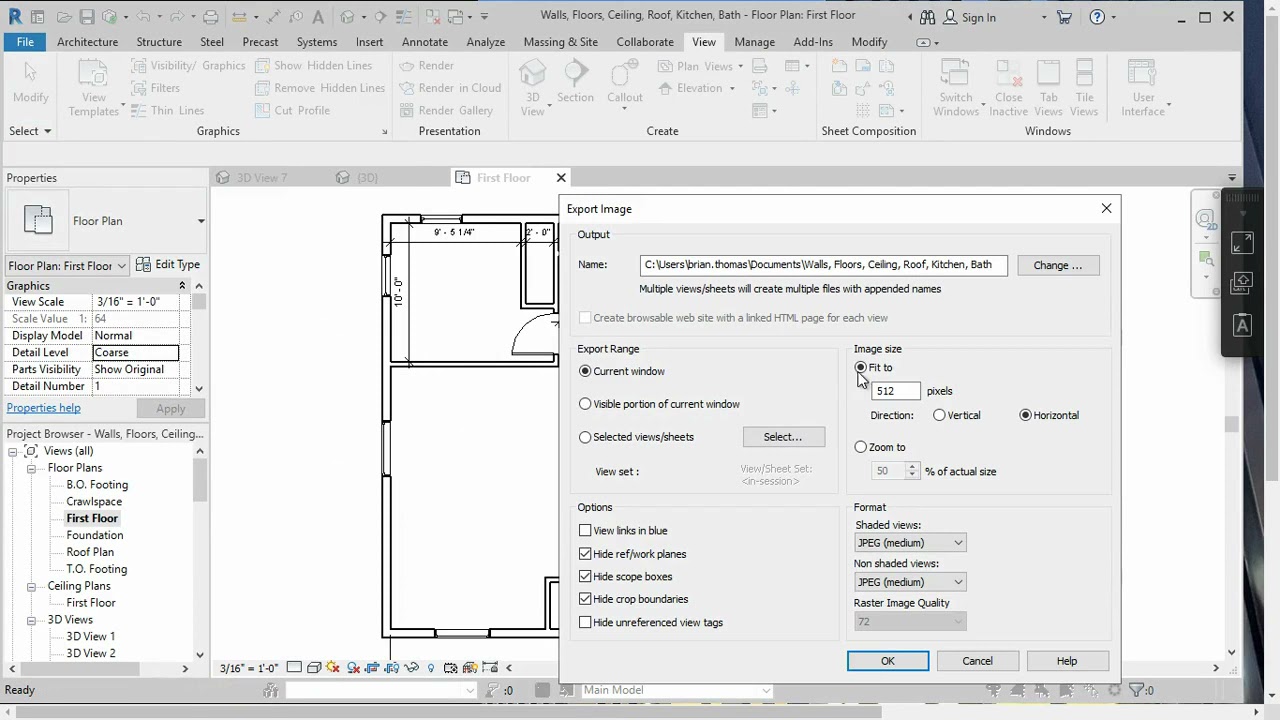
Task: Open the Properties help link
Action: [44, 408]
